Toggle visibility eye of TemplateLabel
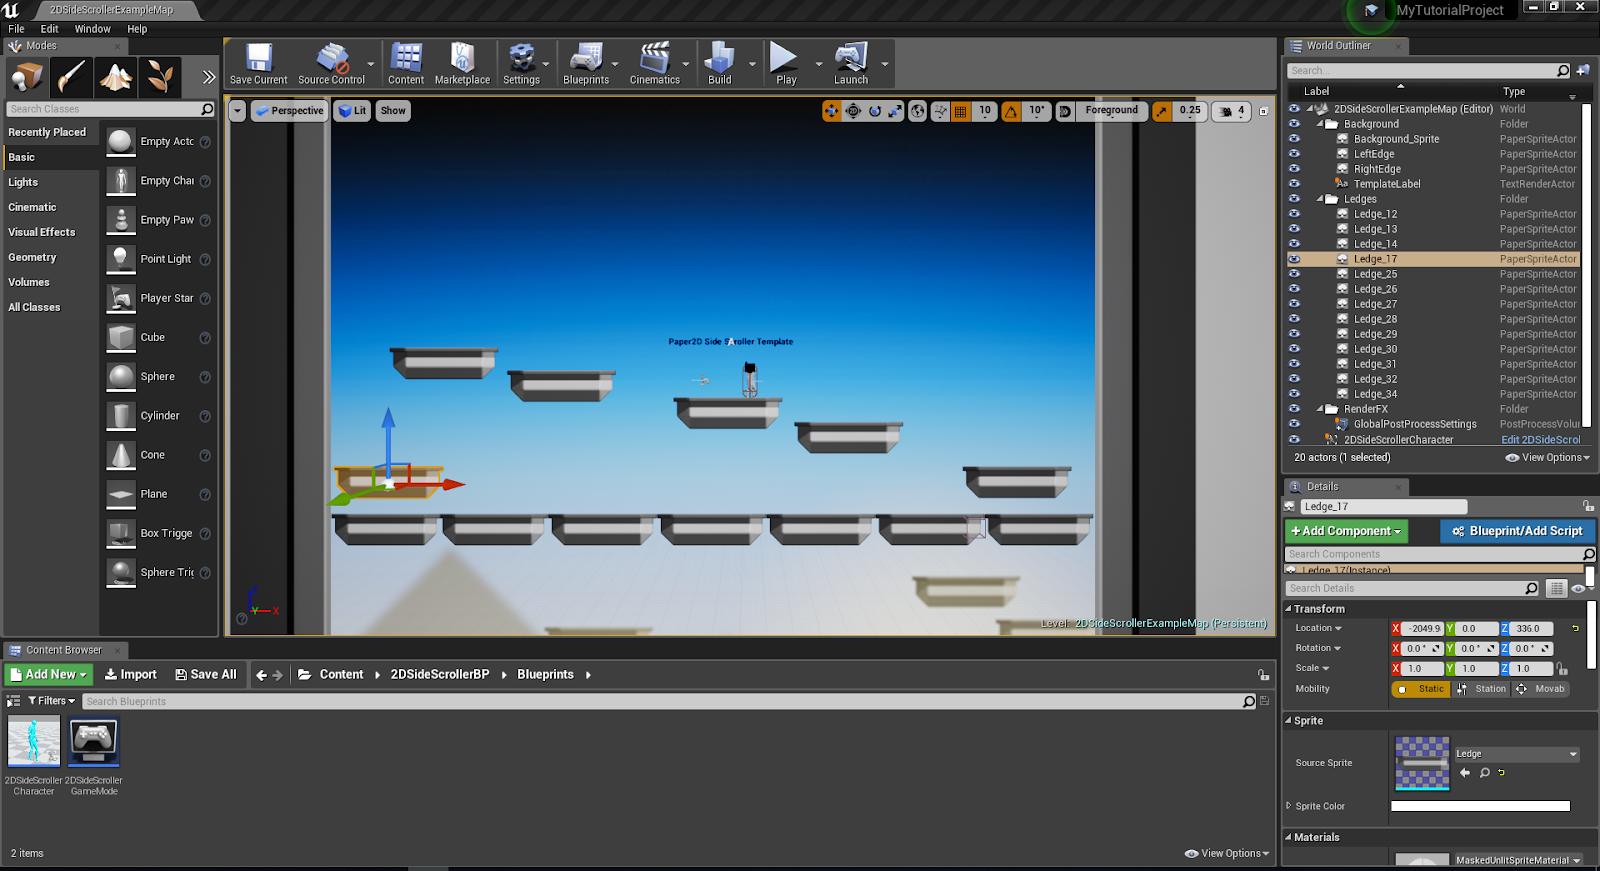The width and height of the screenshot is (1600, 871). pyautogui.click(x=1294, y=184)
